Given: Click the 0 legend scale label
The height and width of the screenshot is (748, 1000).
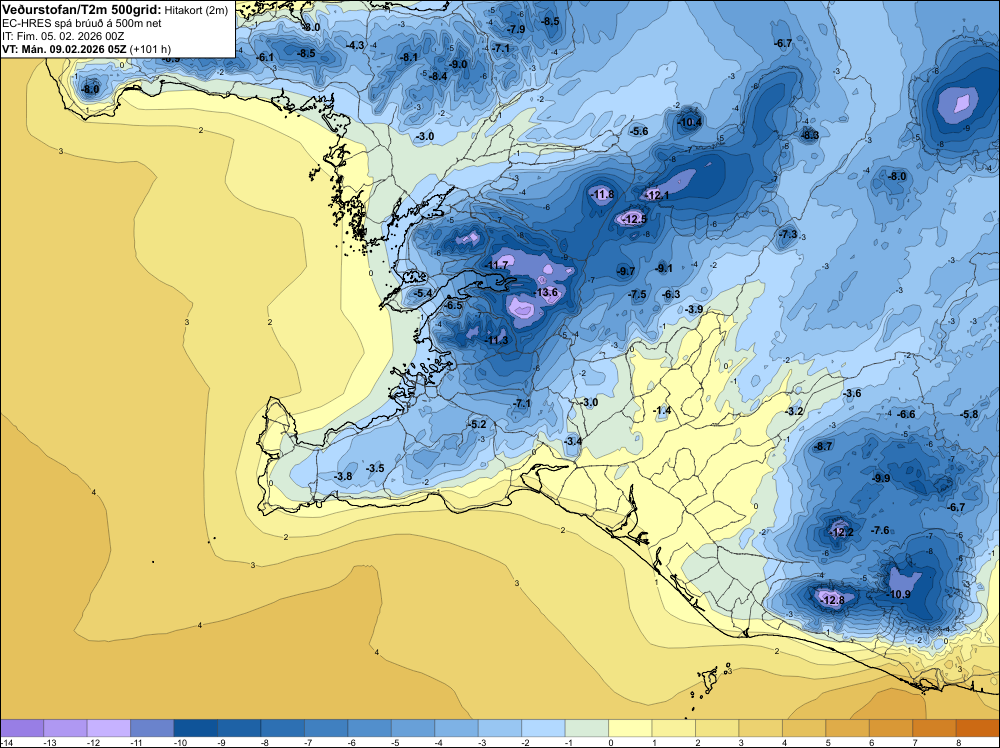Looking at the screenshot, I should pos(610,742).
